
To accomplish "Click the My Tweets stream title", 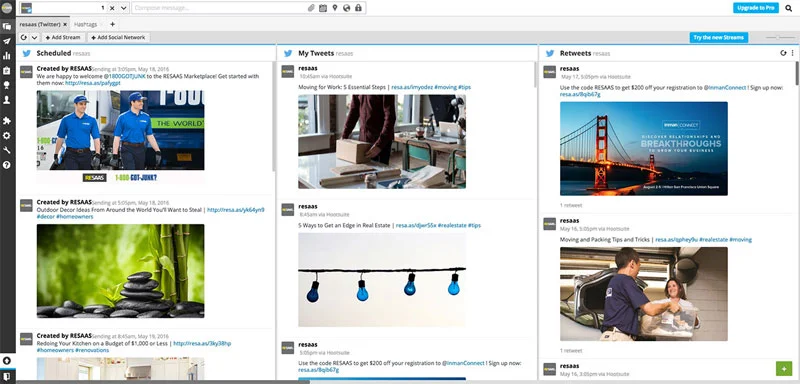I will (x=316, y=53).
